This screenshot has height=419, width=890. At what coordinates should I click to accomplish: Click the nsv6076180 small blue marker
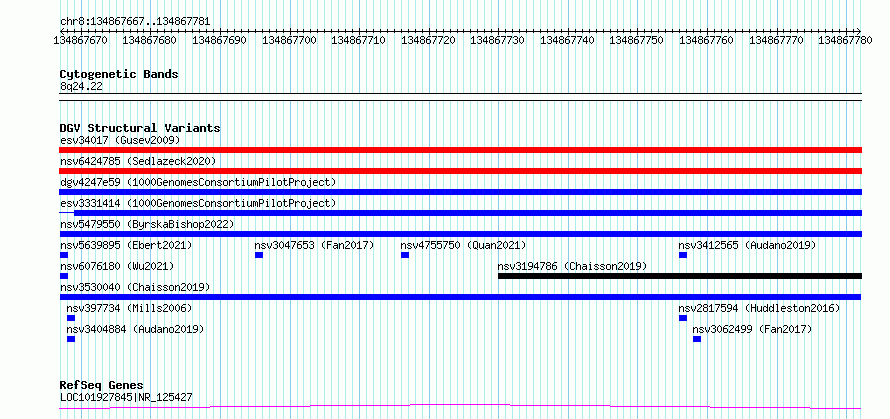pyautogui.click(x=64, y=276)
